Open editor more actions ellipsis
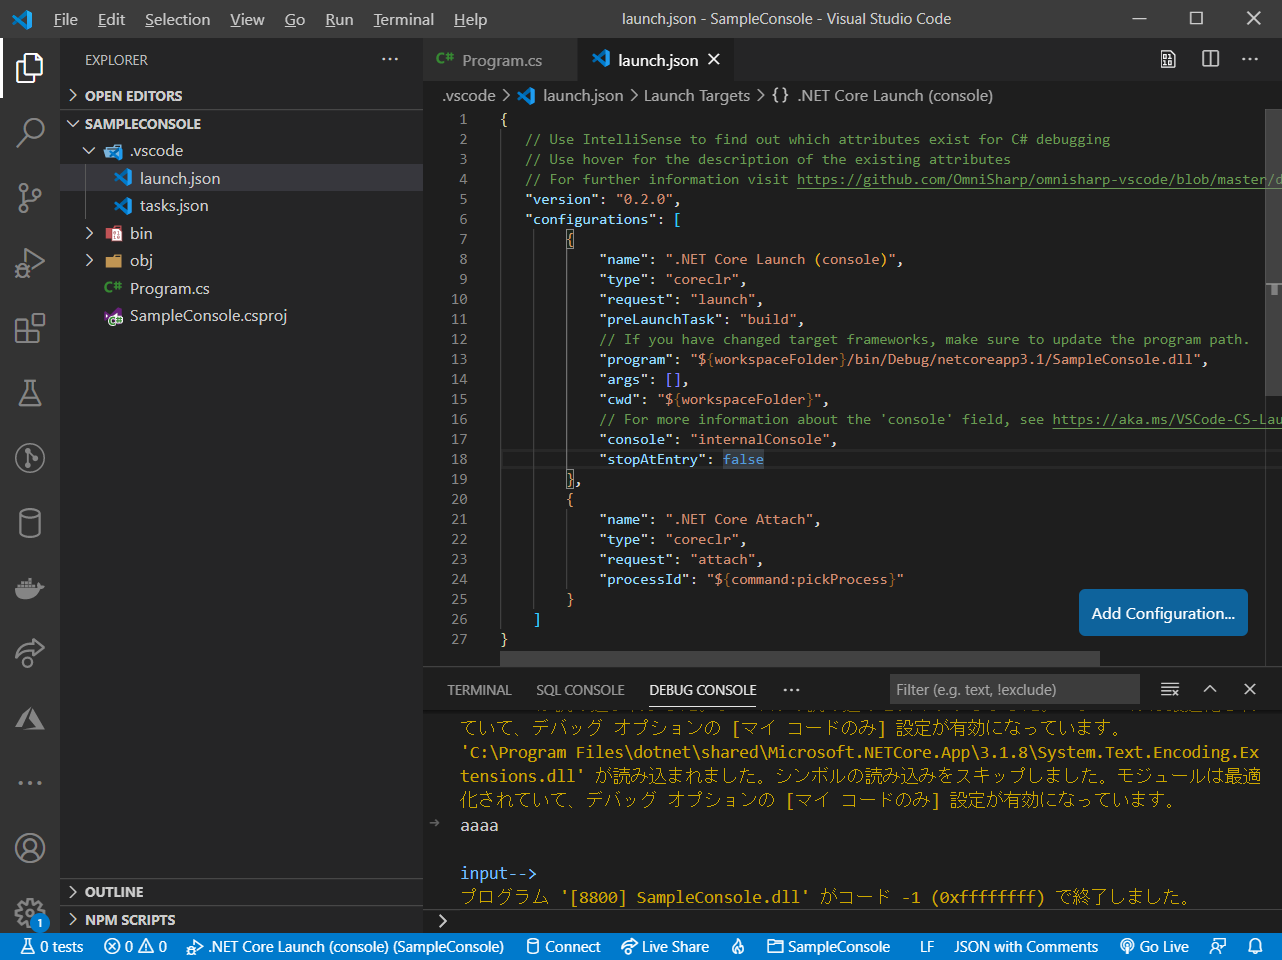Screen dimensions: 1282x960 [1250, 59]
